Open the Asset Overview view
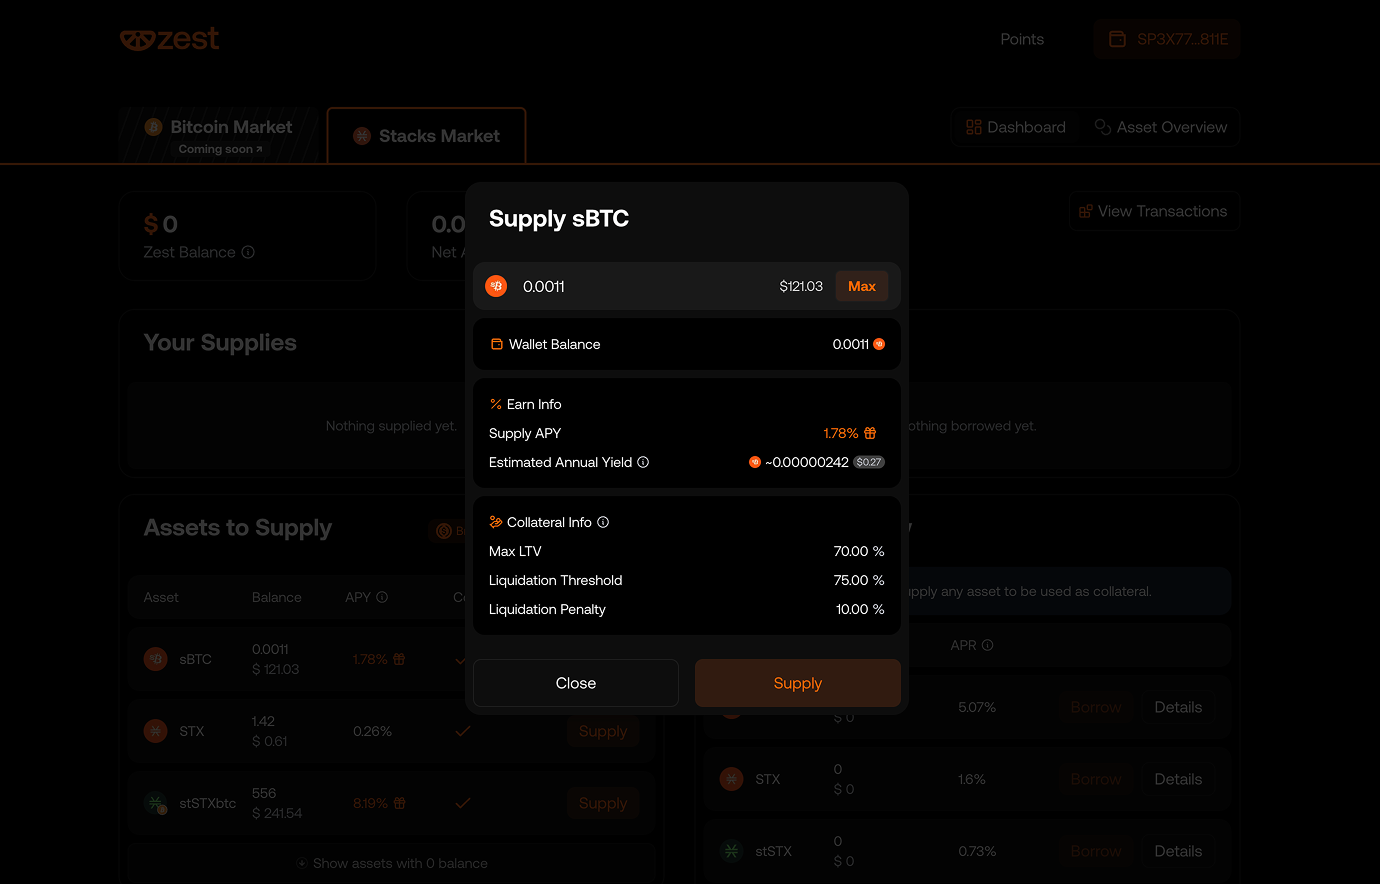This screenshot has height=884, width=1380. 1160,127
